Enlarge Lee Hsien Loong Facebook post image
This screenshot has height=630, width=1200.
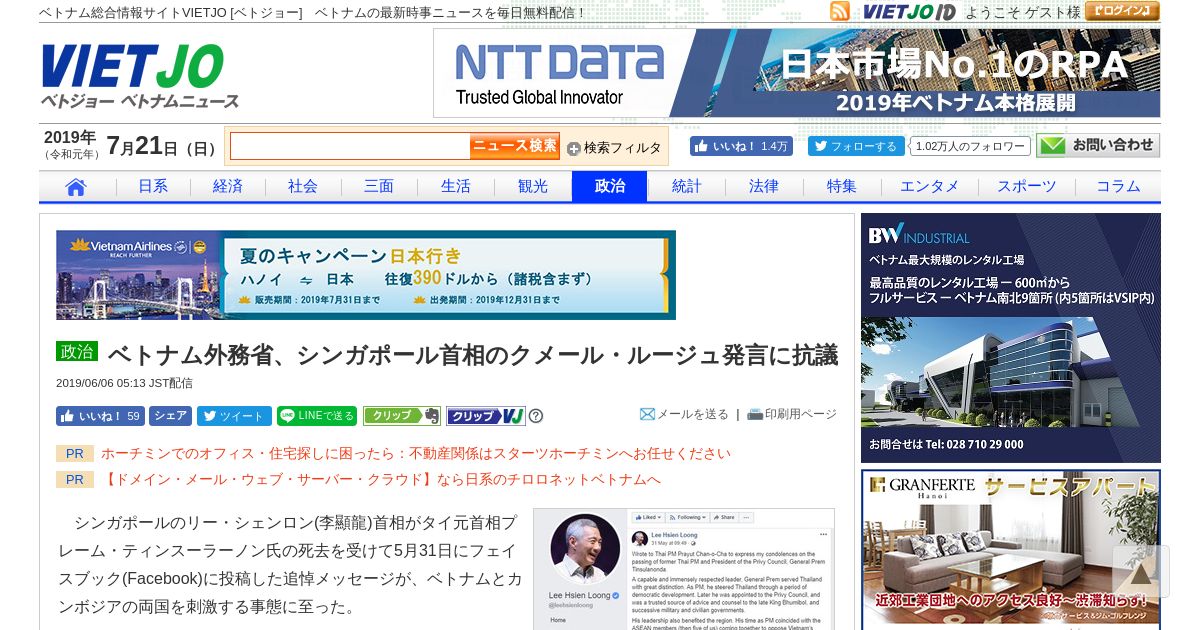(x=684, y=569)
